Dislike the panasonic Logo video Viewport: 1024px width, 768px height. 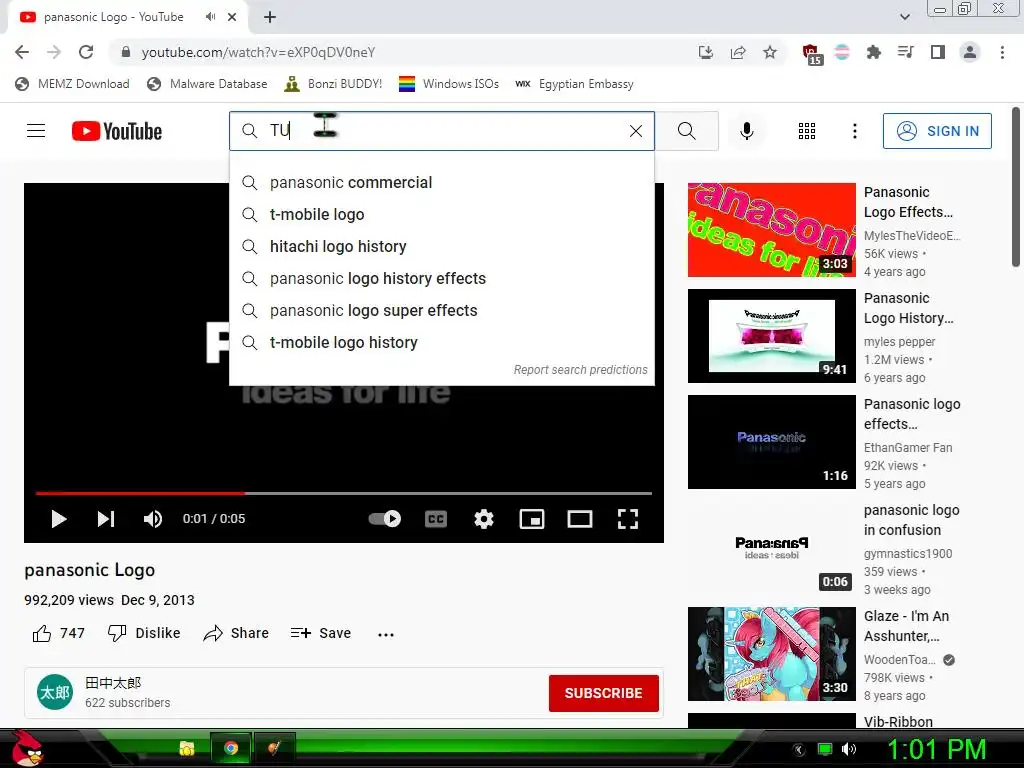click(x=144, y=633)
